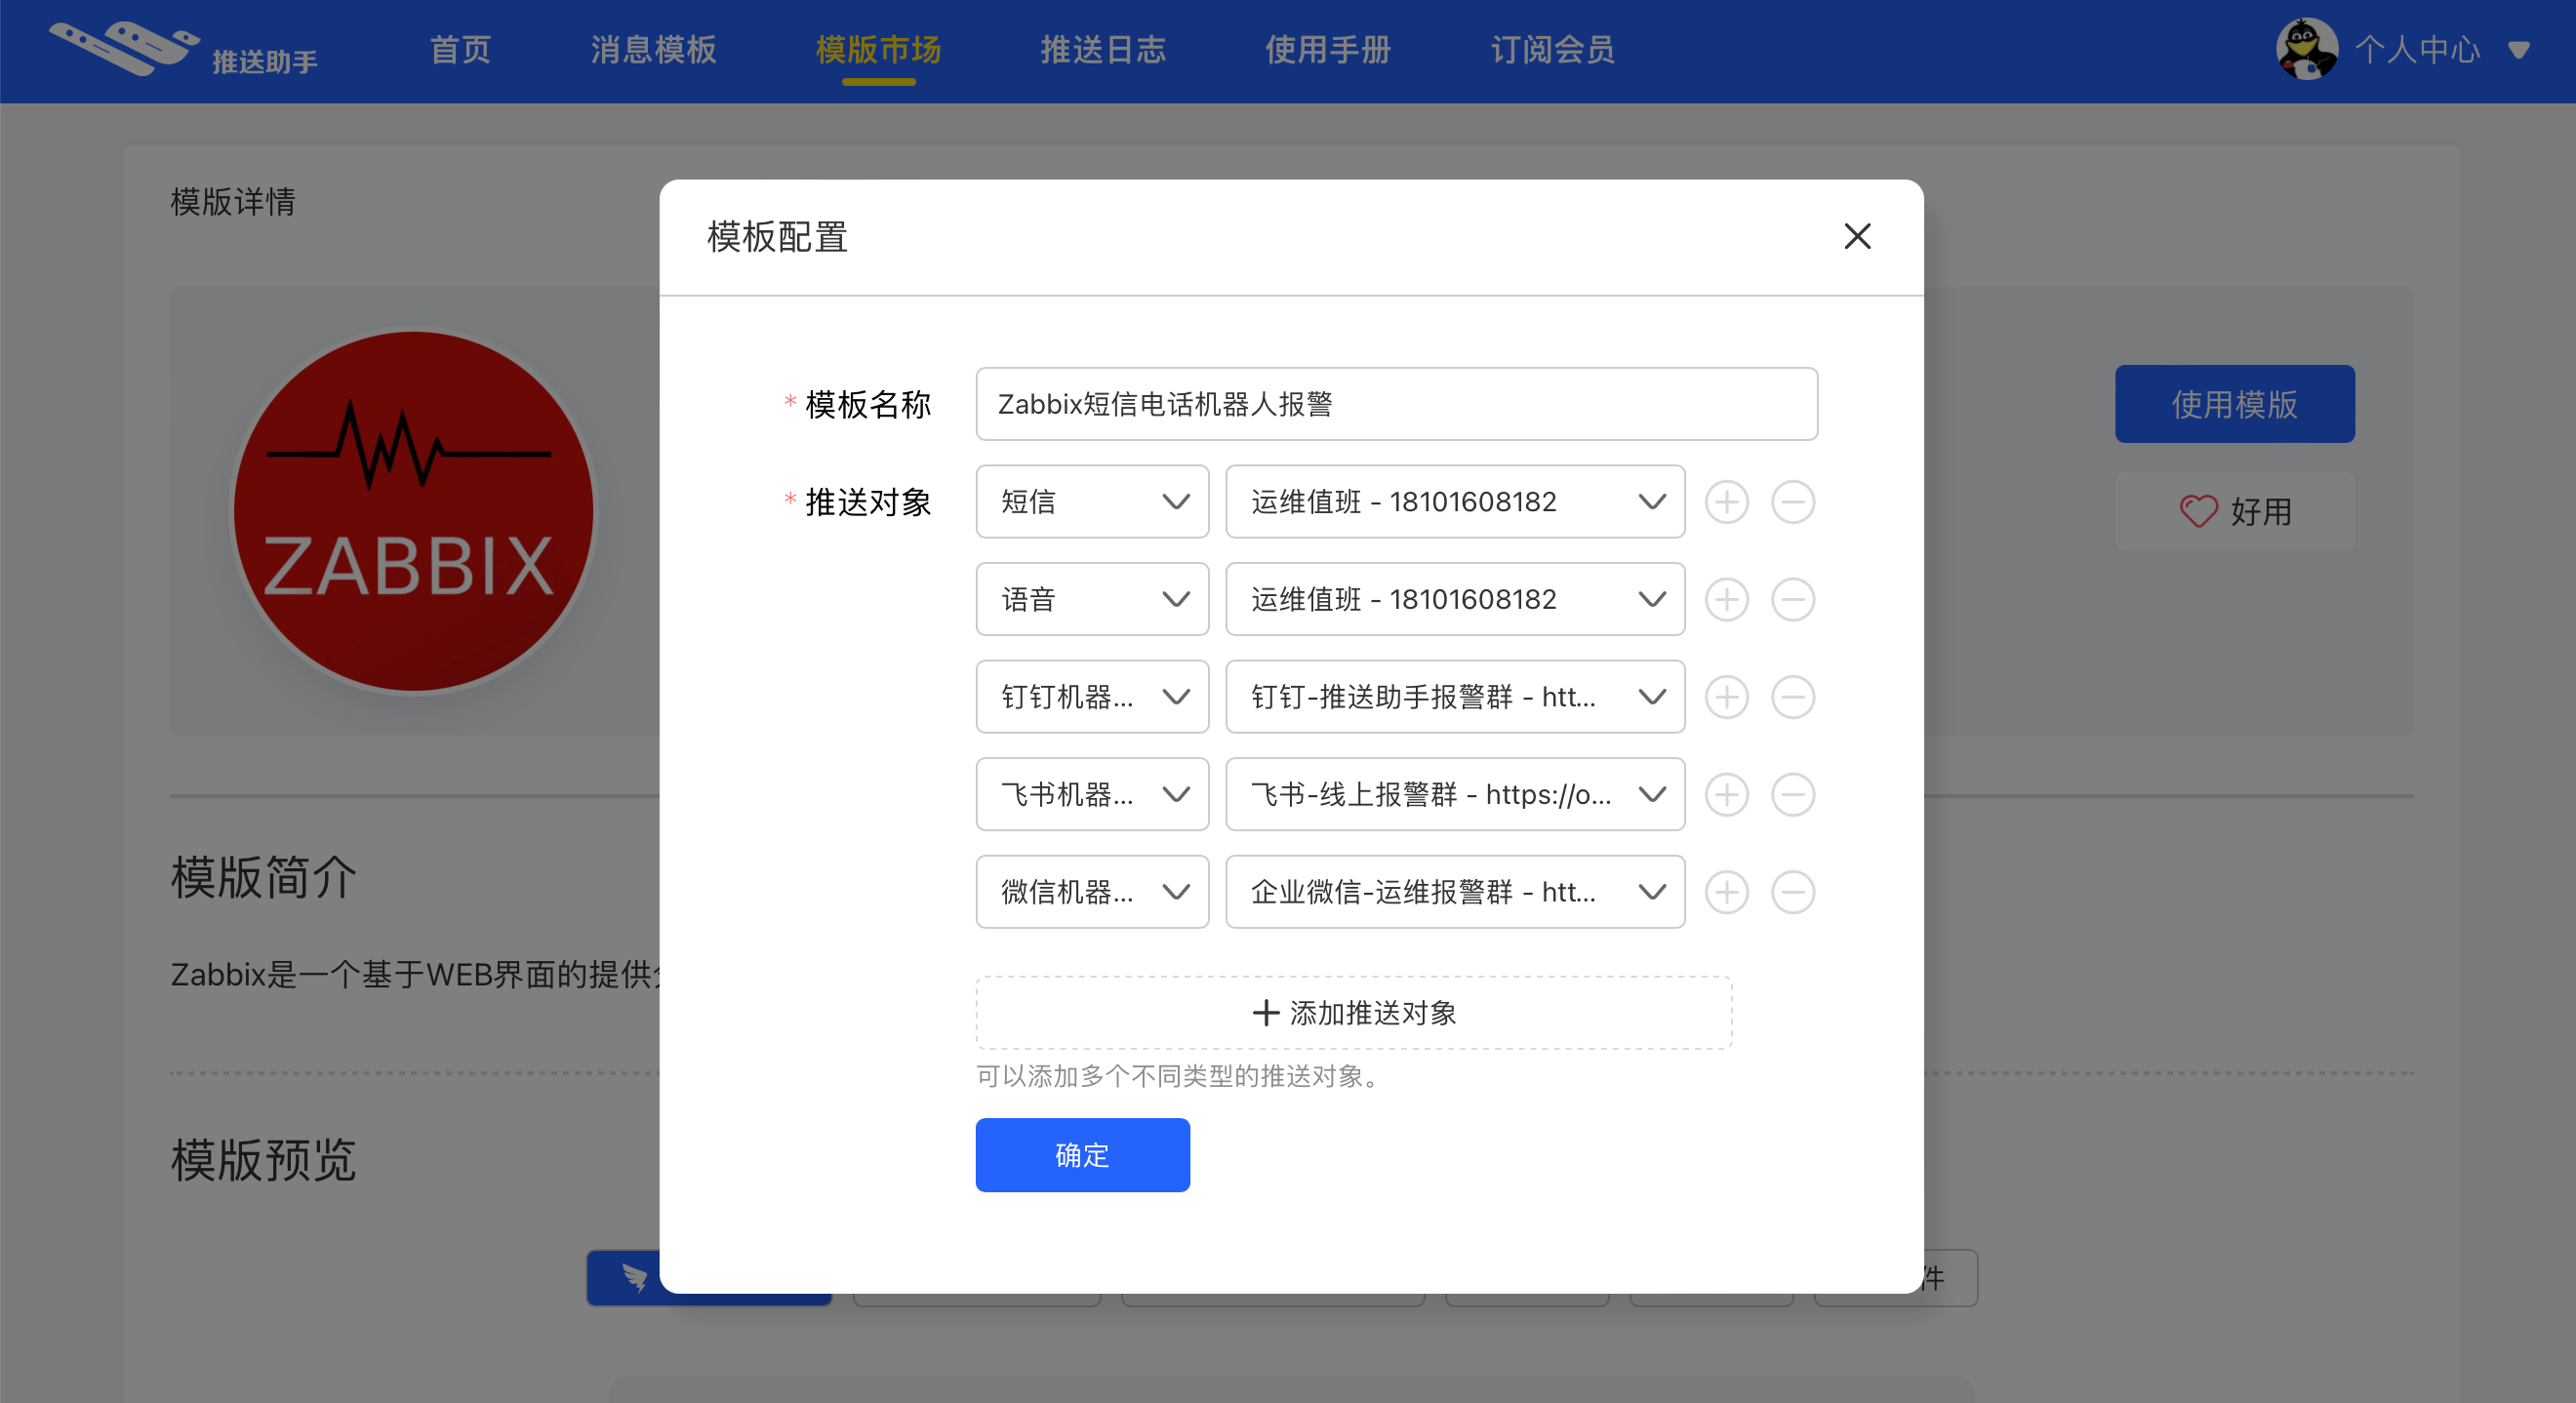
Task: Click minus icon beside 短信 row
Action: [x=1792, y=502]
